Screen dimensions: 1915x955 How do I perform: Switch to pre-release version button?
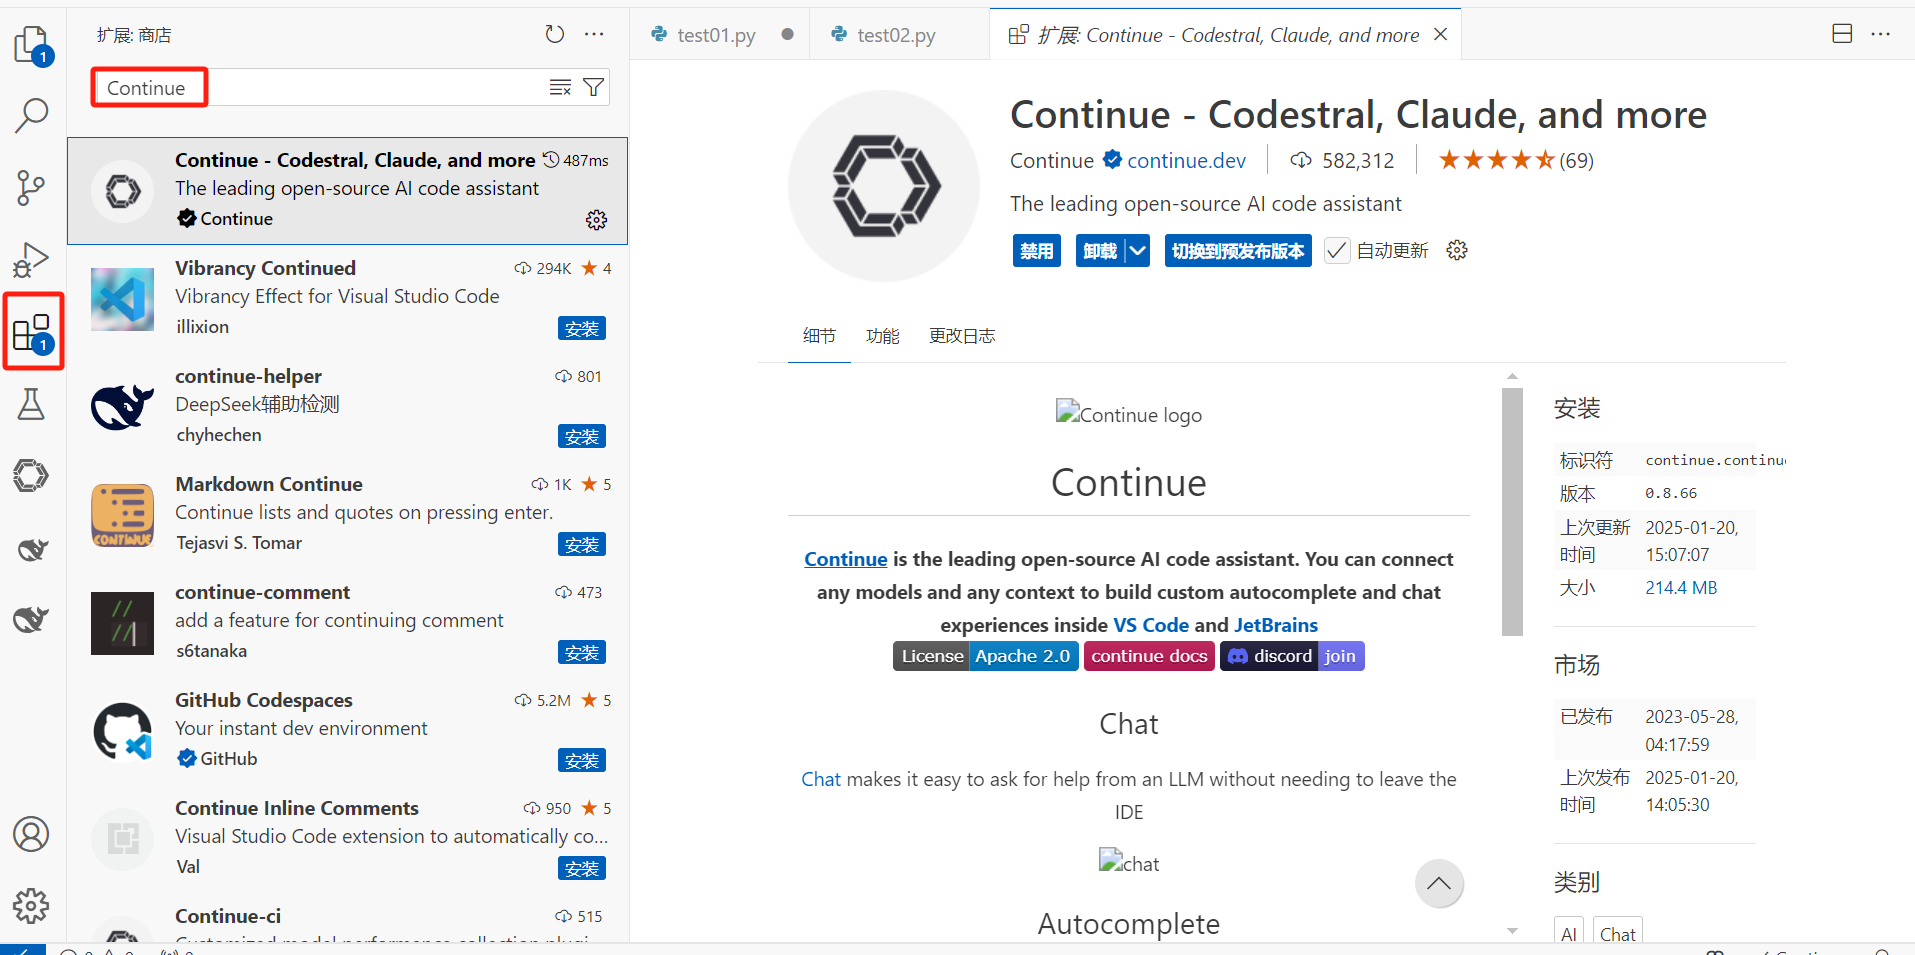point(1238,250)
